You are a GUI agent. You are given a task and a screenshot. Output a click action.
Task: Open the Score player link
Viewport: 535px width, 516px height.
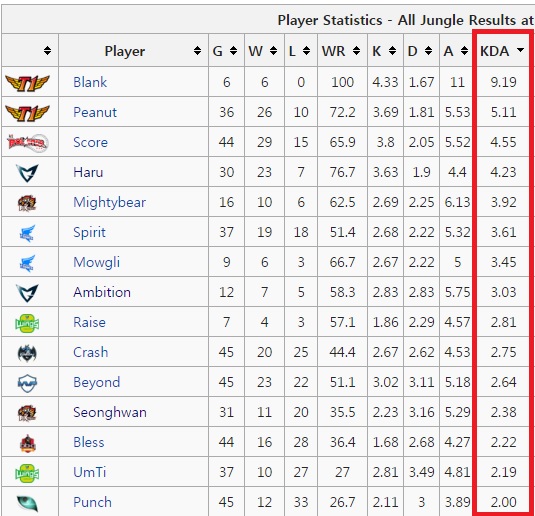point(90,142)
